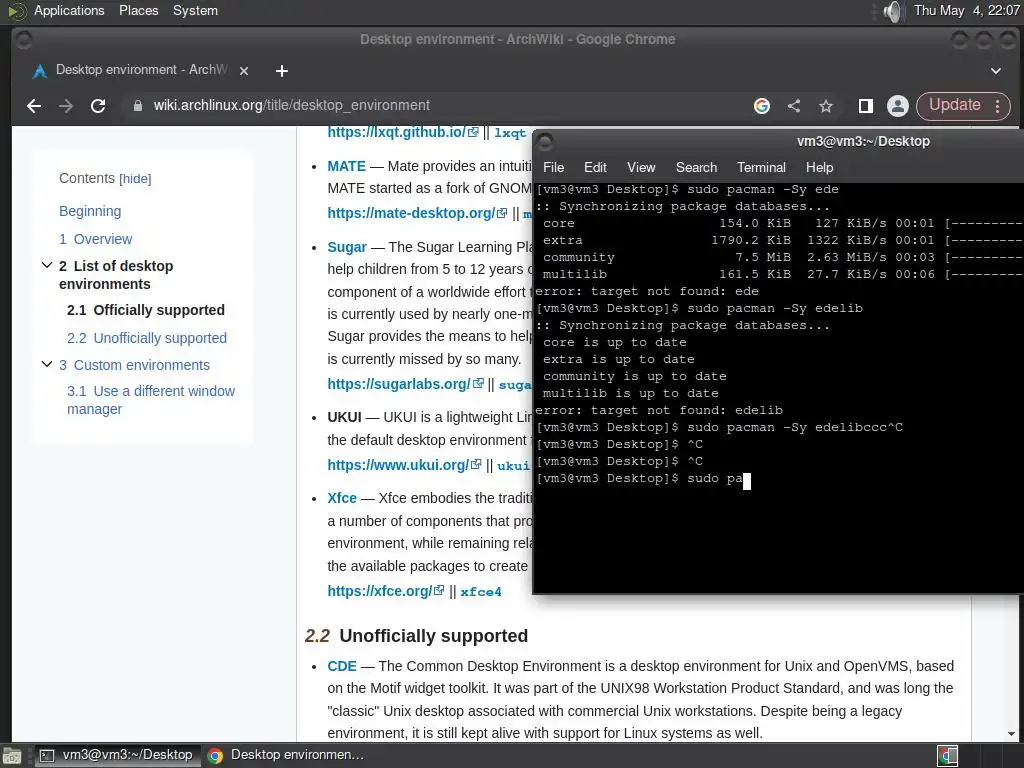Open Chrome side panel icon
The height and width of the screenshot is (768, 1024).
(x=866, y=106)
